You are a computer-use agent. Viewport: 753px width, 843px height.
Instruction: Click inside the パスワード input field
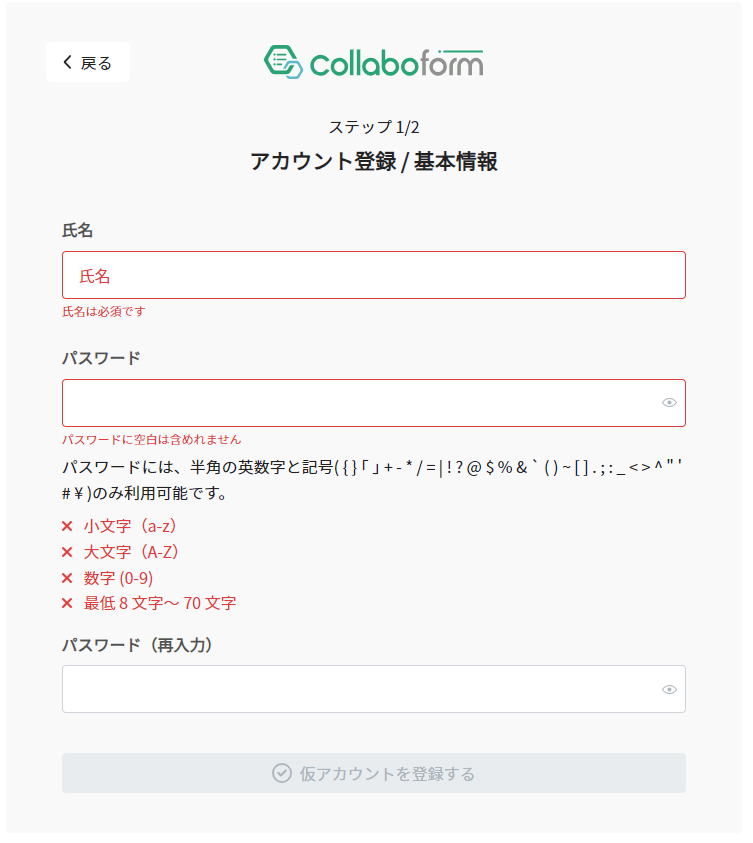(374, 403)
